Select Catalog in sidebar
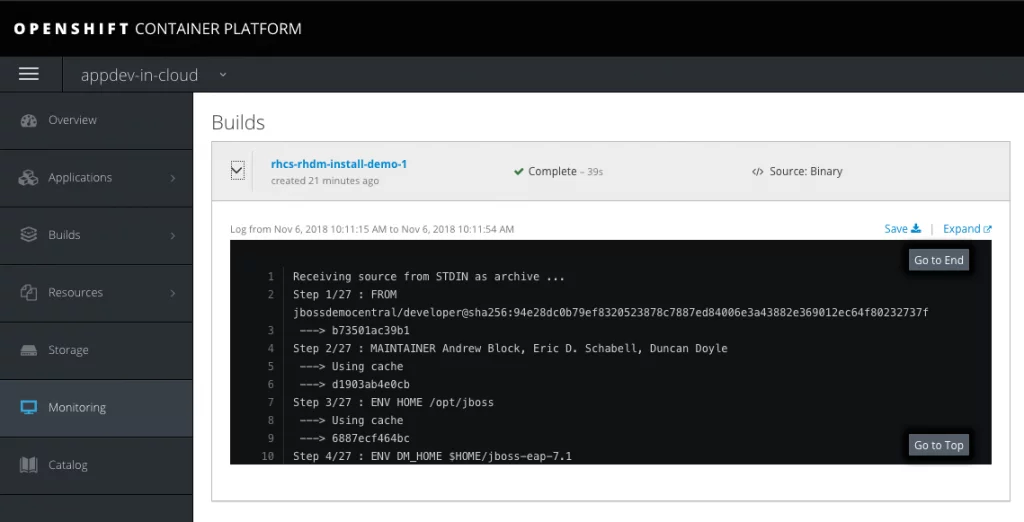The height and width of the screenshot is (522, 1024). pos(68,465)
